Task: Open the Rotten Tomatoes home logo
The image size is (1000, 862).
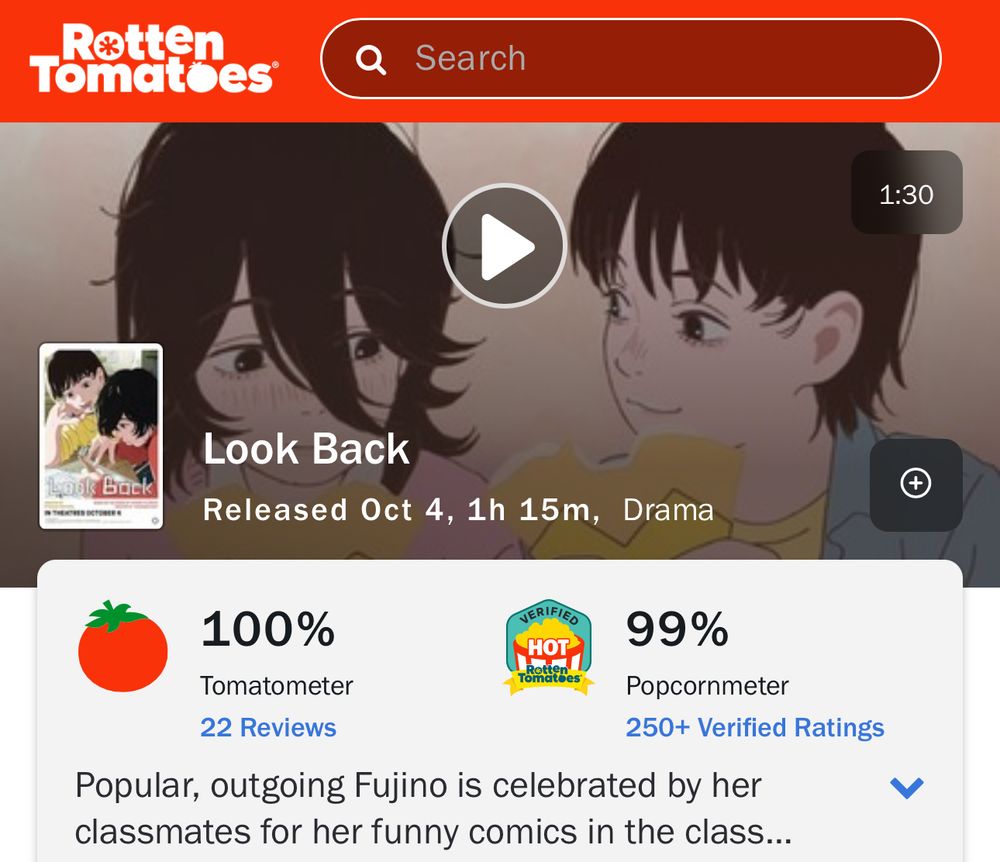Action: click(x=153, y=59)
